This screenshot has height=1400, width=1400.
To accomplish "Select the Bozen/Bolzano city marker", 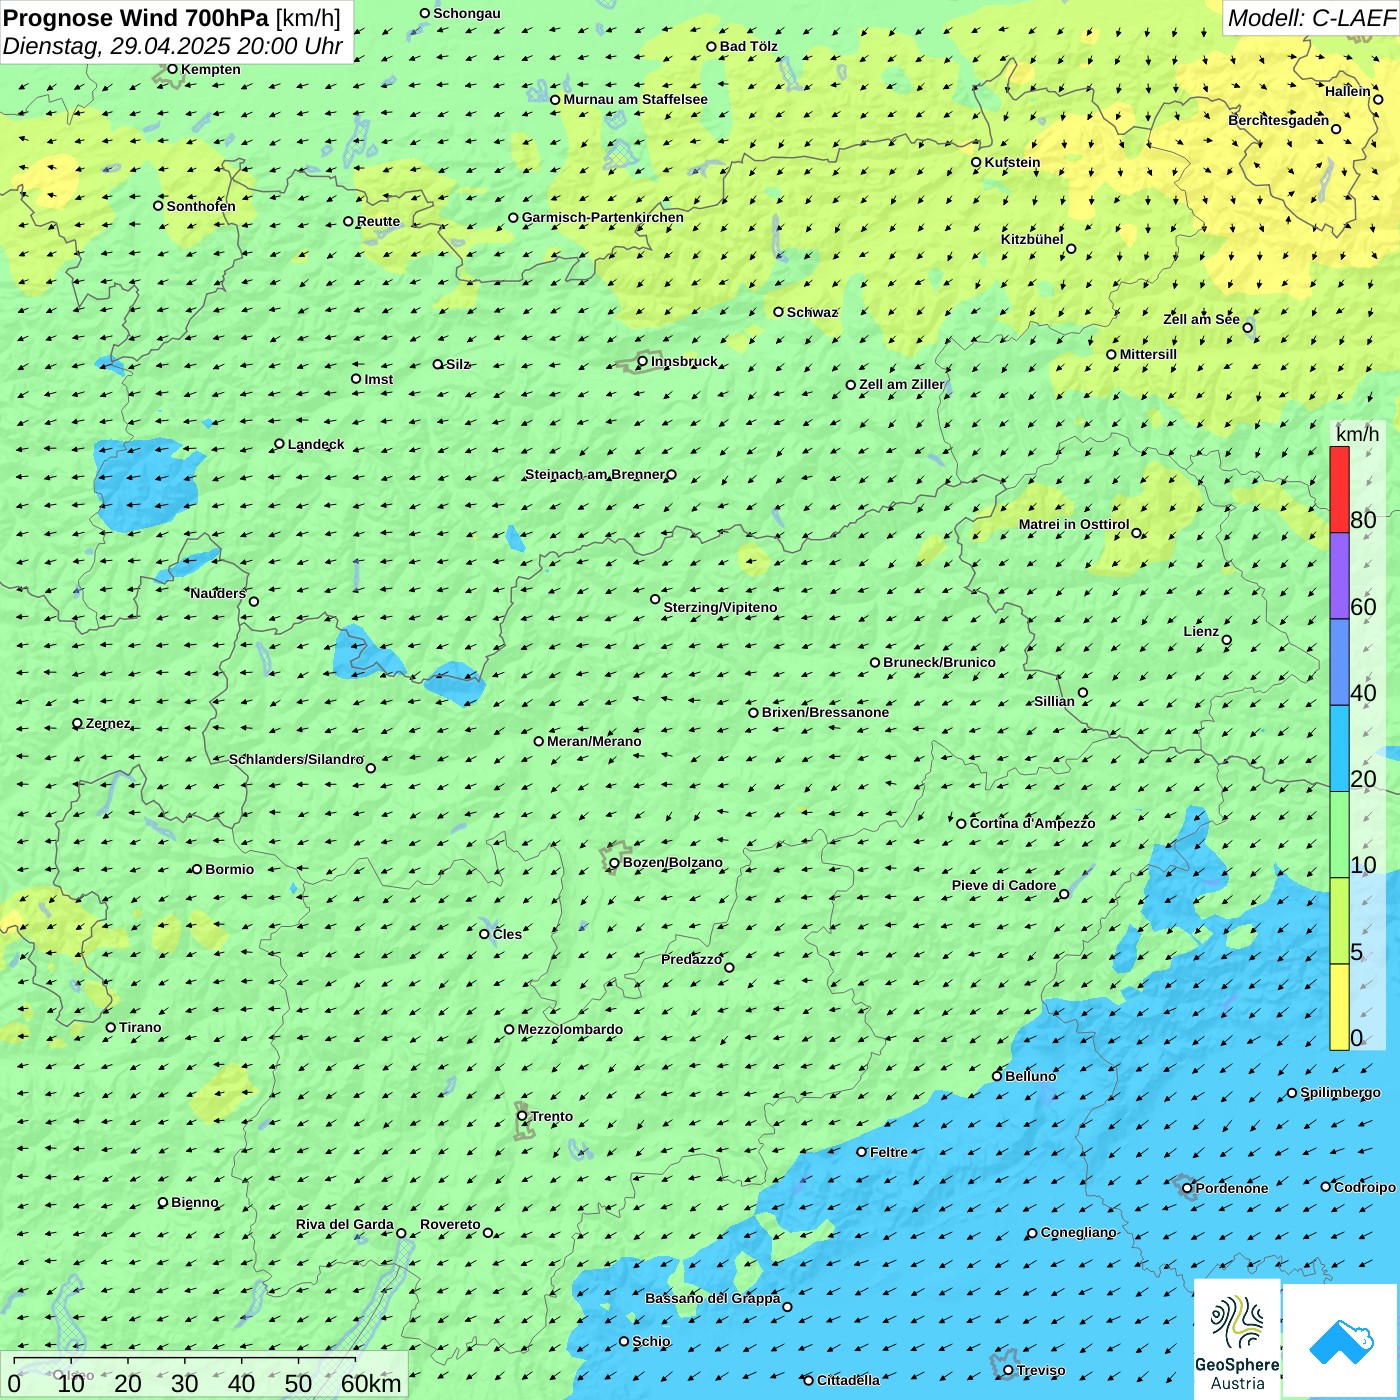I will [614, 863].
